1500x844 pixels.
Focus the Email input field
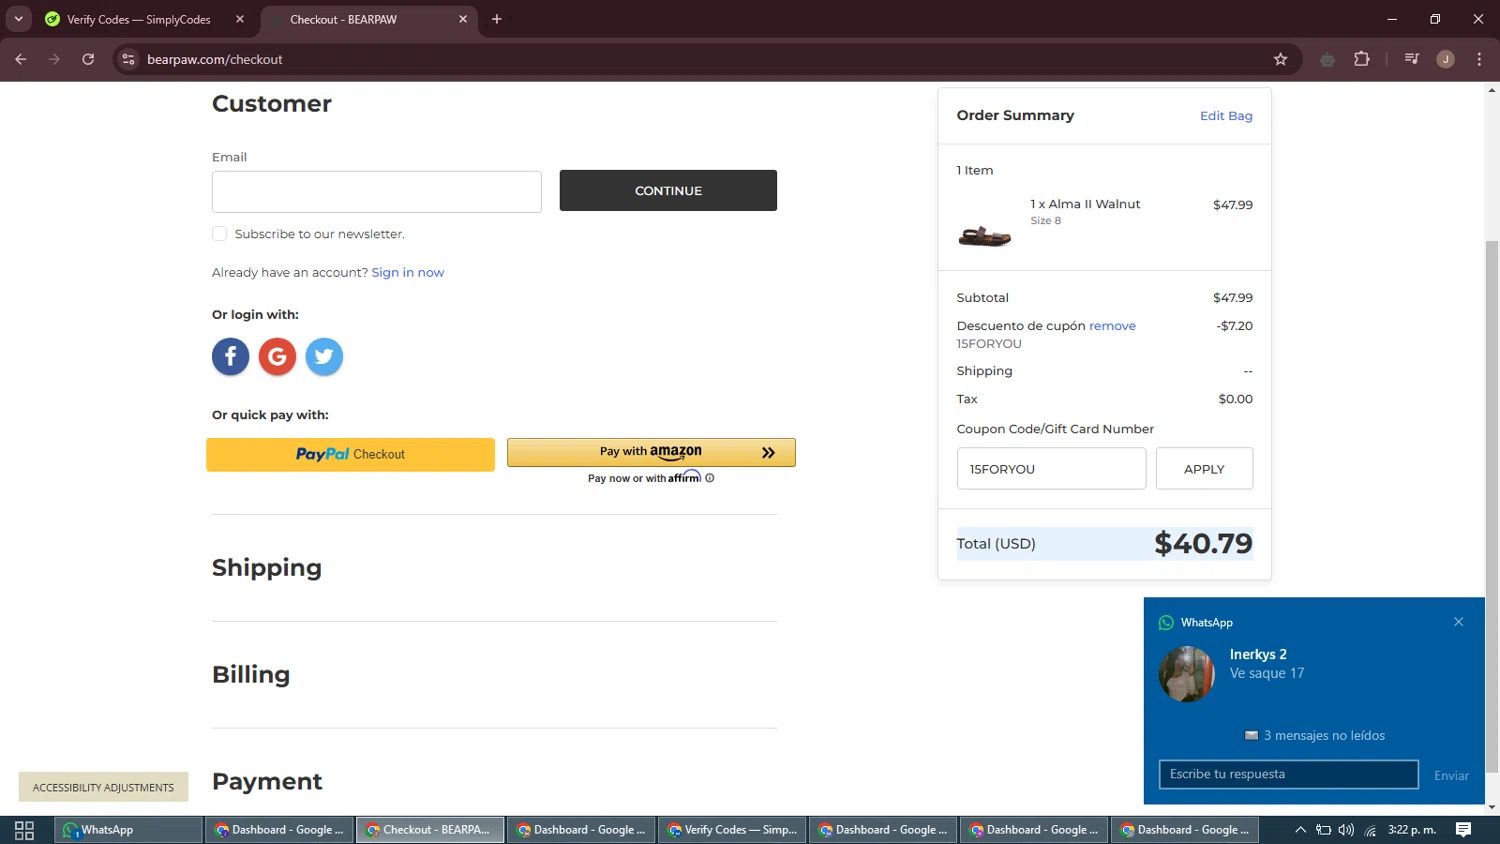tap(377, 192)
